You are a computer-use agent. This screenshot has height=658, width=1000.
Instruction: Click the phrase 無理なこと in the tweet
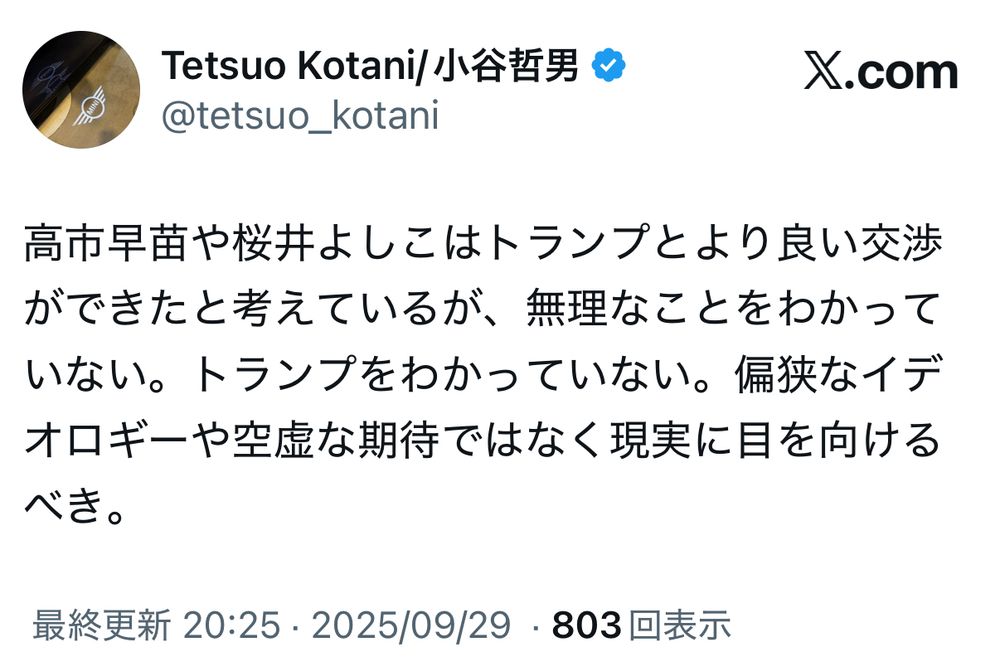(x=629, y=309)
